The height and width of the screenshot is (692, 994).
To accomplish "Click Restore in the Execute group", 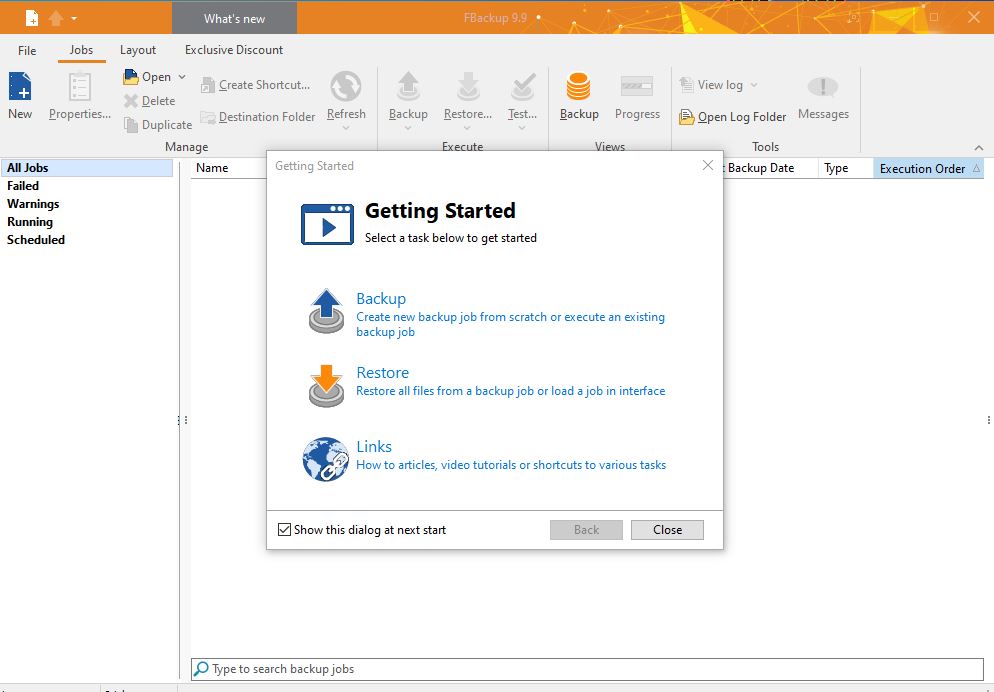I will tap(468, 99).
